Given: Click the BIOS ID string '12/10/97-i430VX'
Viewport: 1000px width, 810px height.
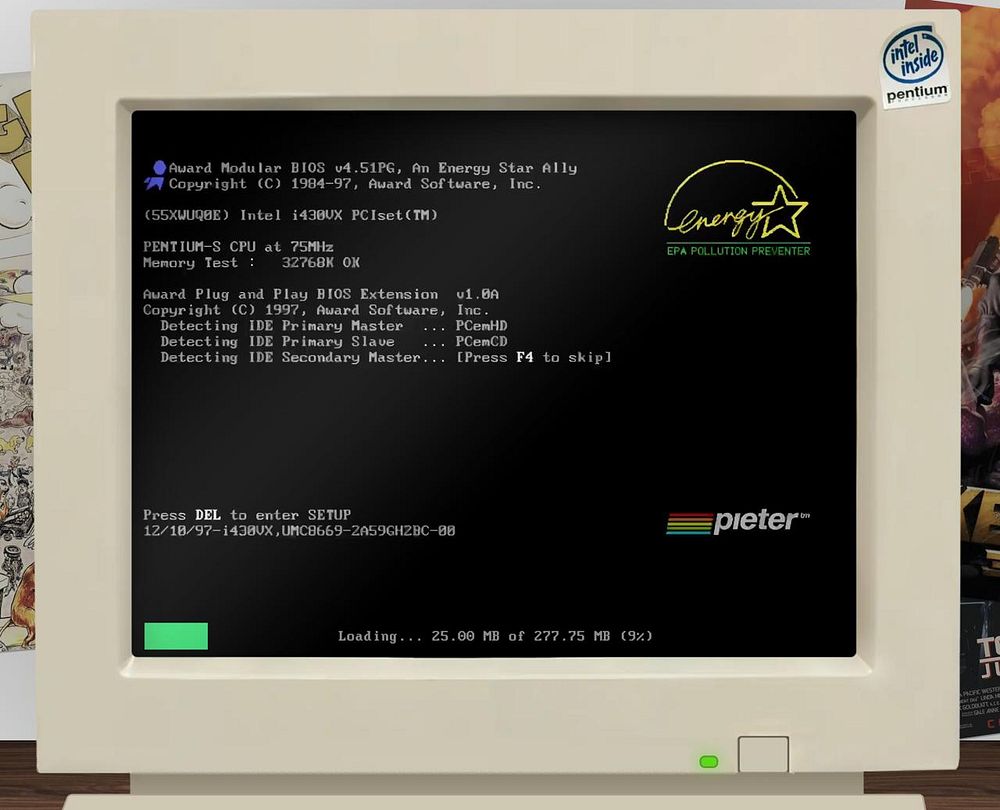Looking at the screenshot, I should 299,531.
